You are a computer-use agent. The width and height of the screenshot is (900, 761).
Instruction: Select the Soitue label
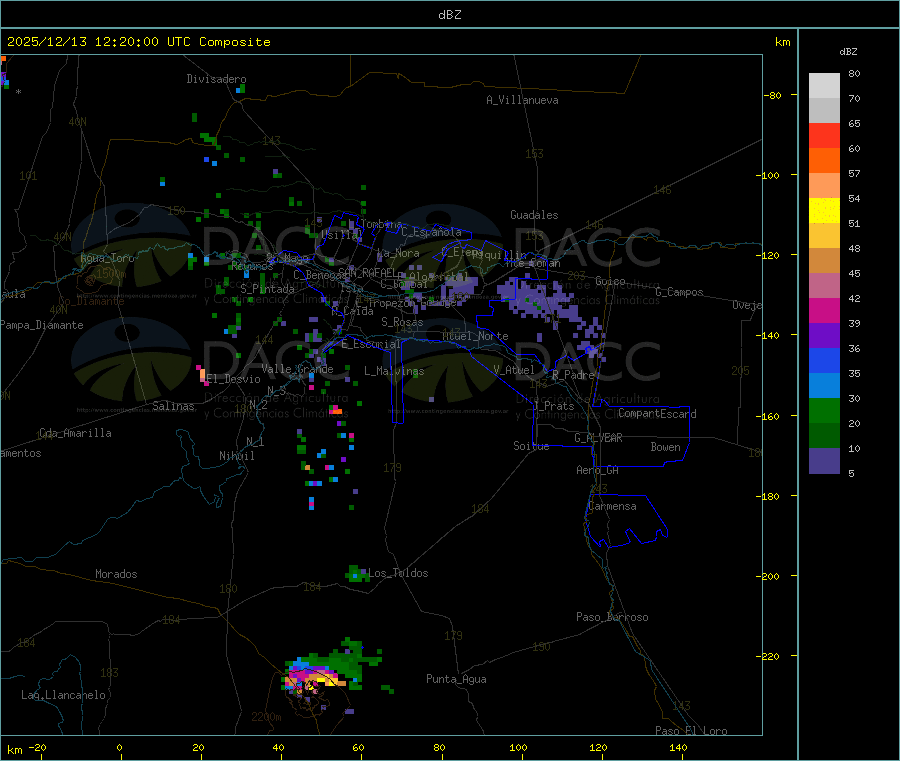click(x=531, y=446)
